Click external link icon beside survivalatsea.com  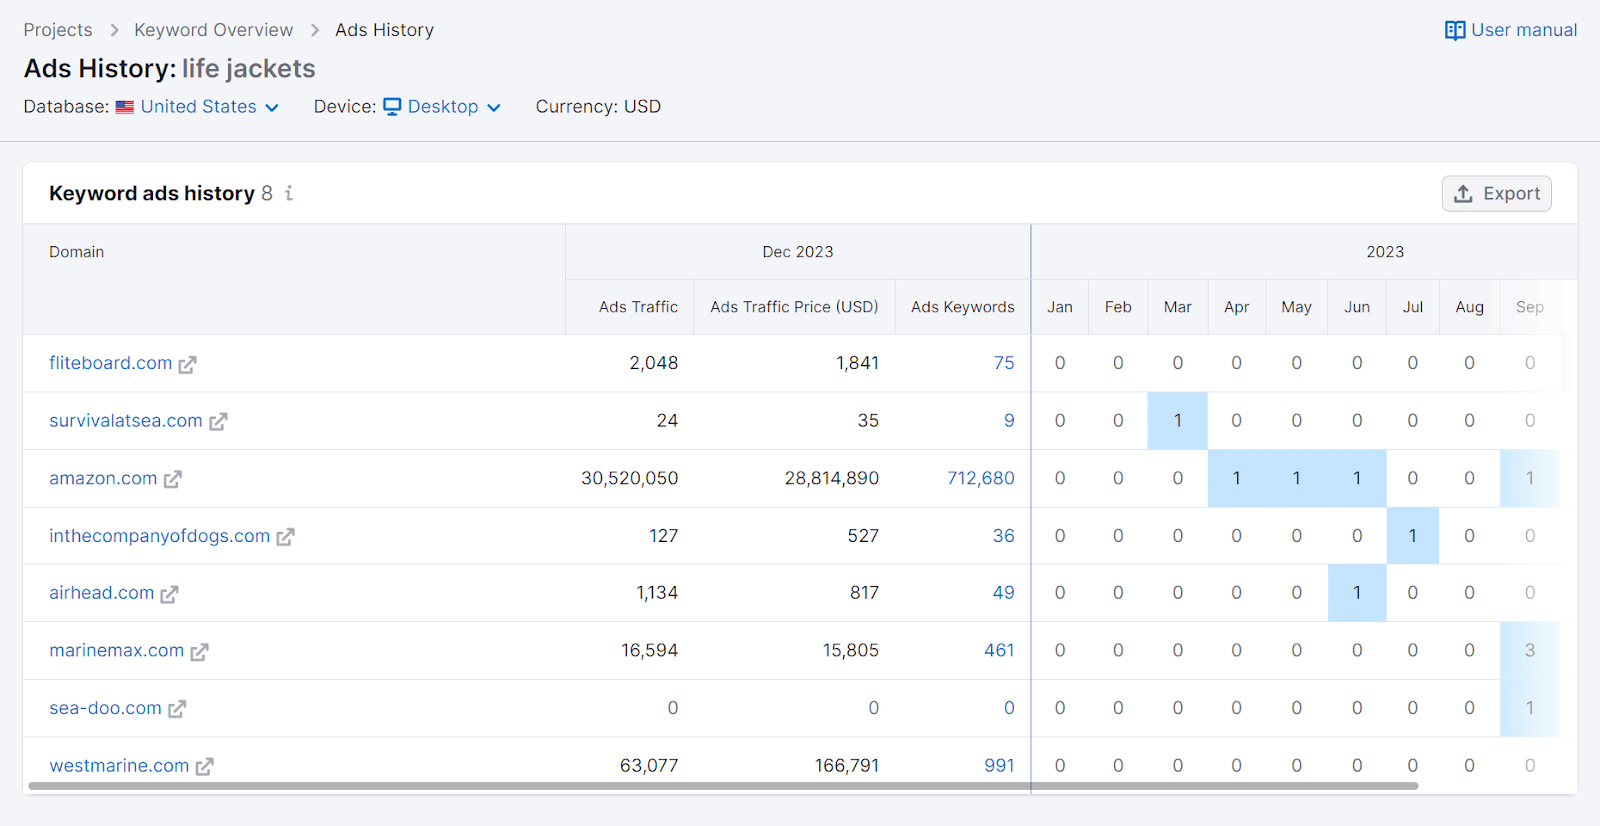218,422
